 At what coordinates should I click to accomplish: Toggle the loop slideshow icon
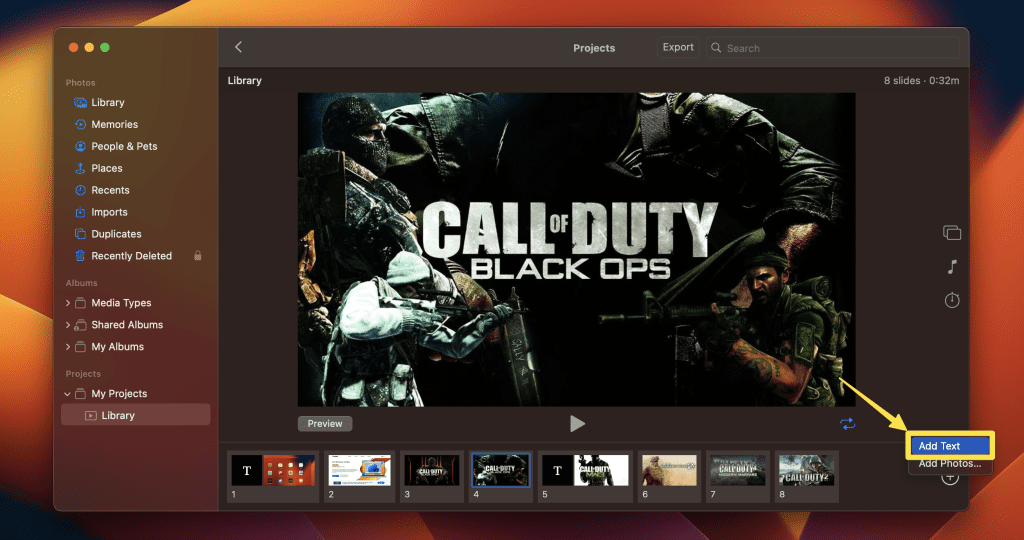coord(848,424)
